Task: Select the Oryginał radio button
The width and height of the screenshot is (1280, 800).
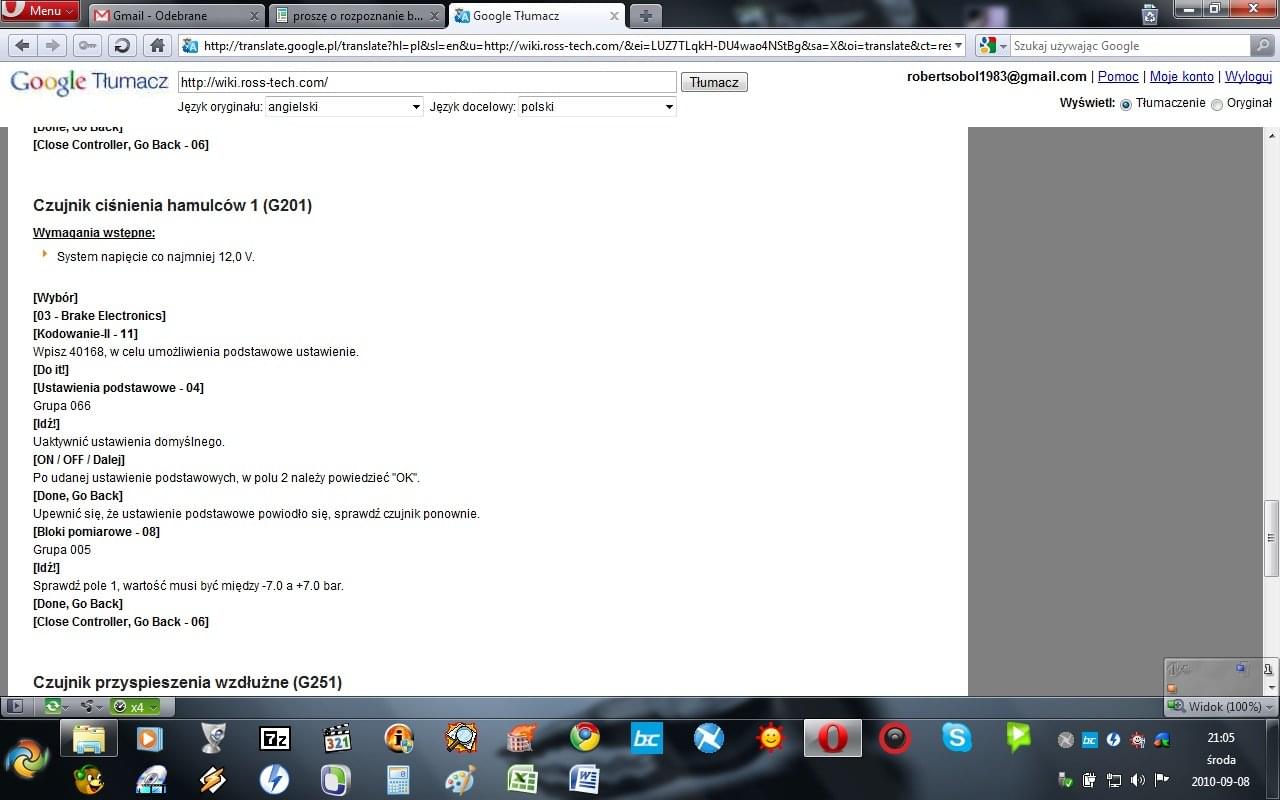Action: point(1217,104)
